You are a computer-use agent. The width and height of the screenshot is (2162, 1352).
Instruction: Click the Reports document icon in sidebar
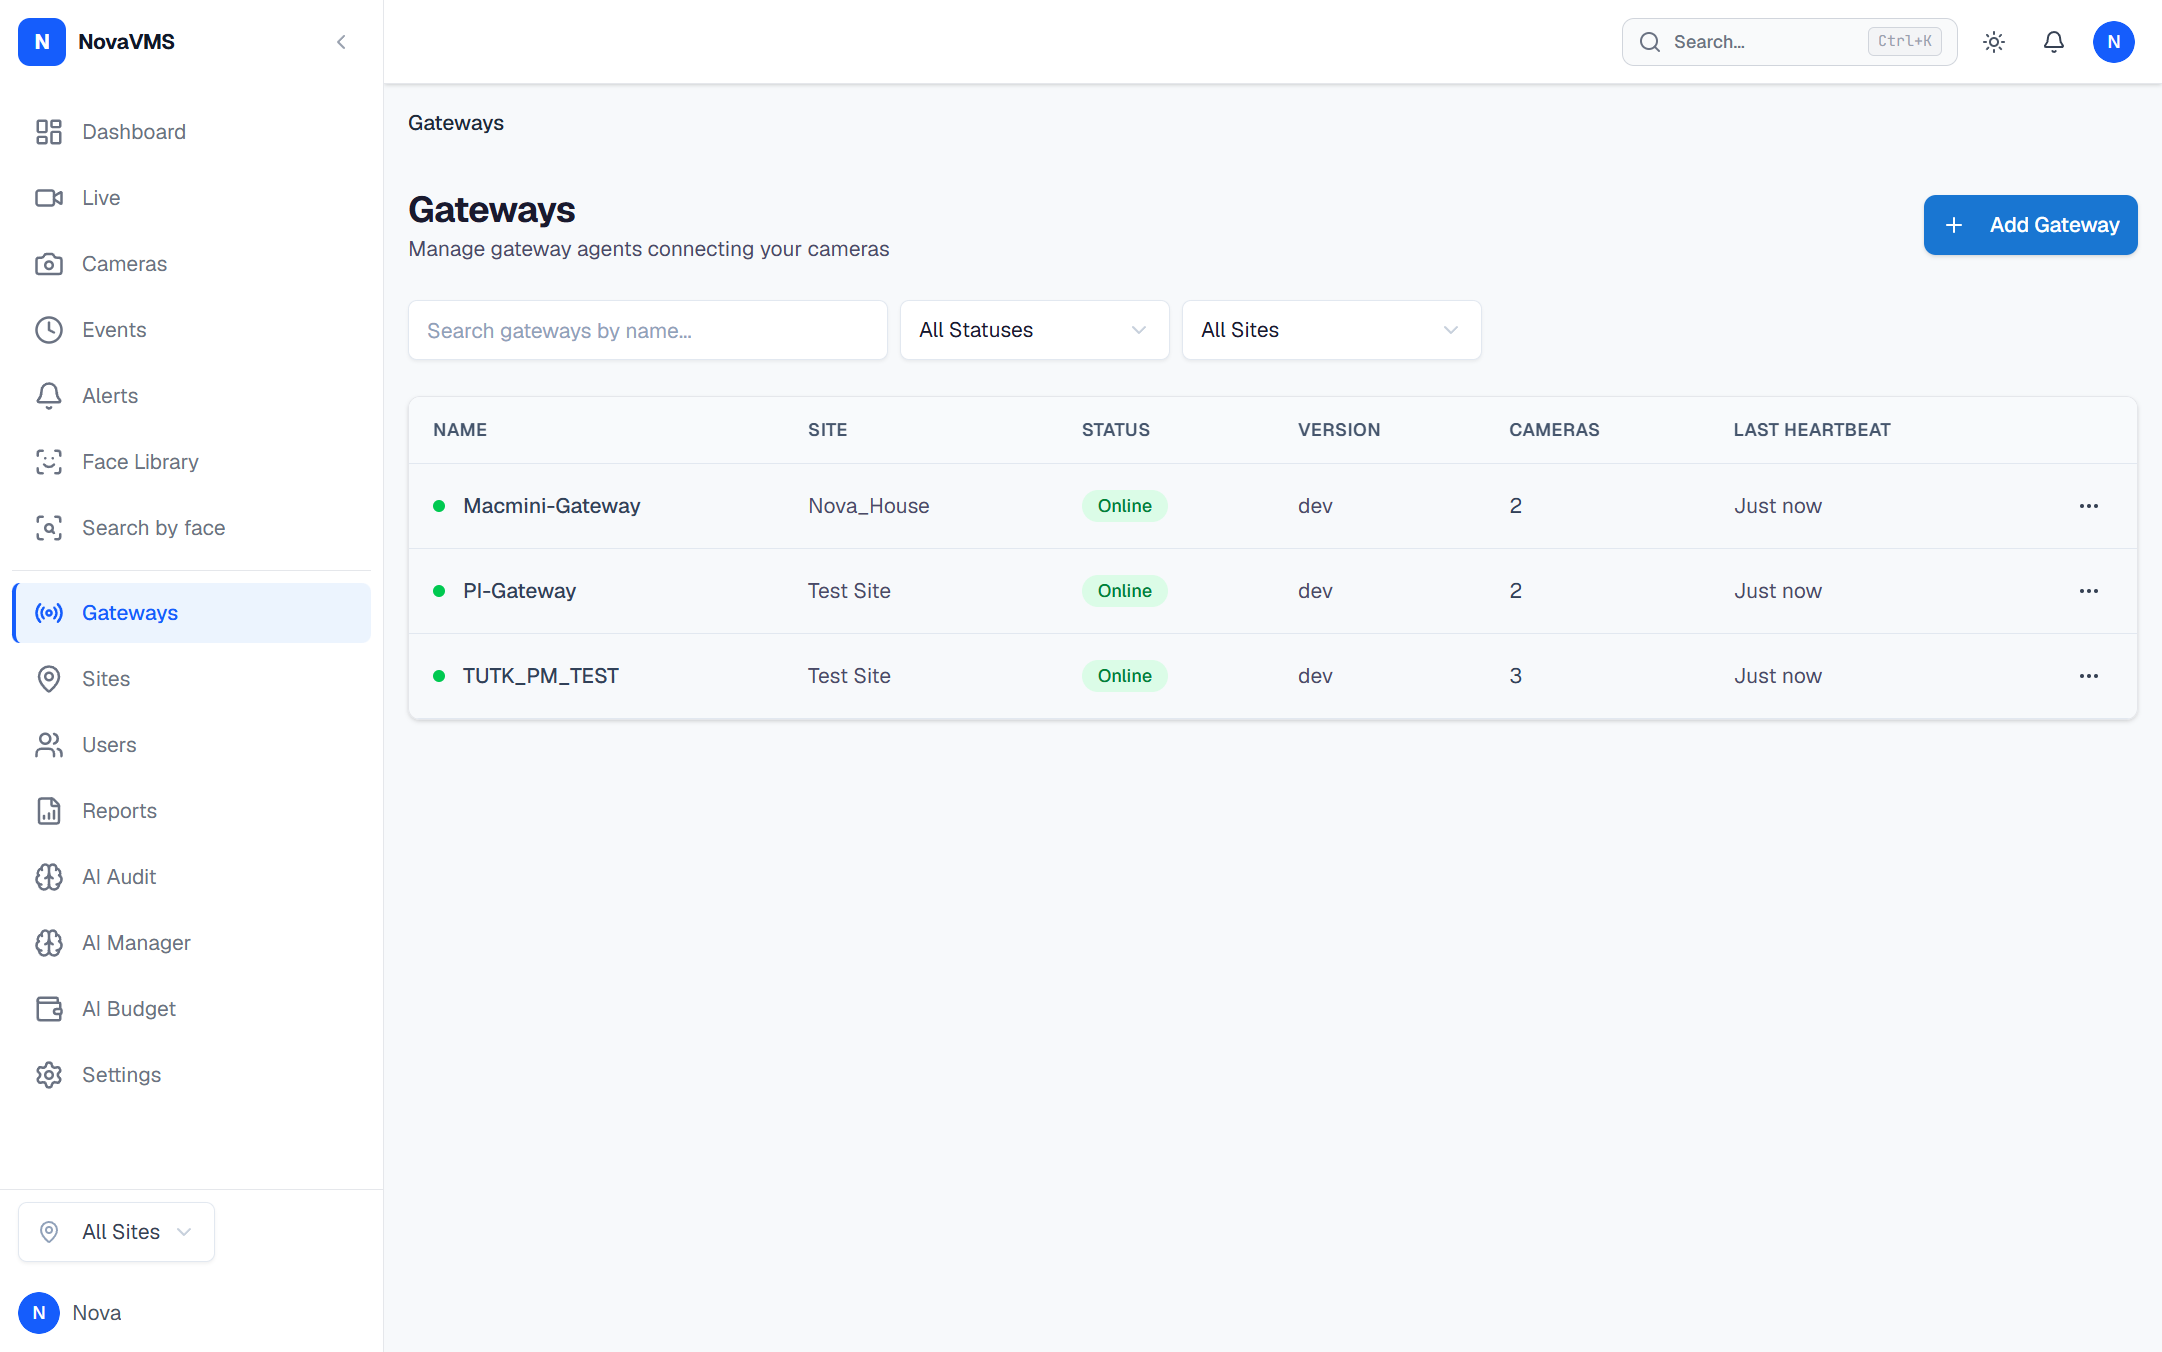[x=49, y=811]
